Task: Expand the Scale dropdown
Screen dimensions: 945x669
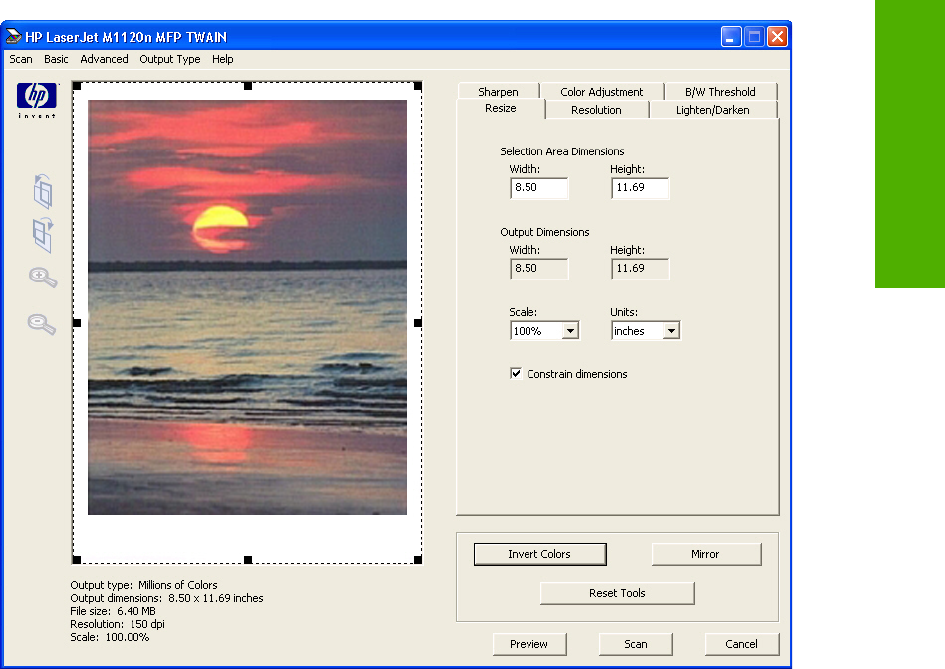Action: [570, 331]
